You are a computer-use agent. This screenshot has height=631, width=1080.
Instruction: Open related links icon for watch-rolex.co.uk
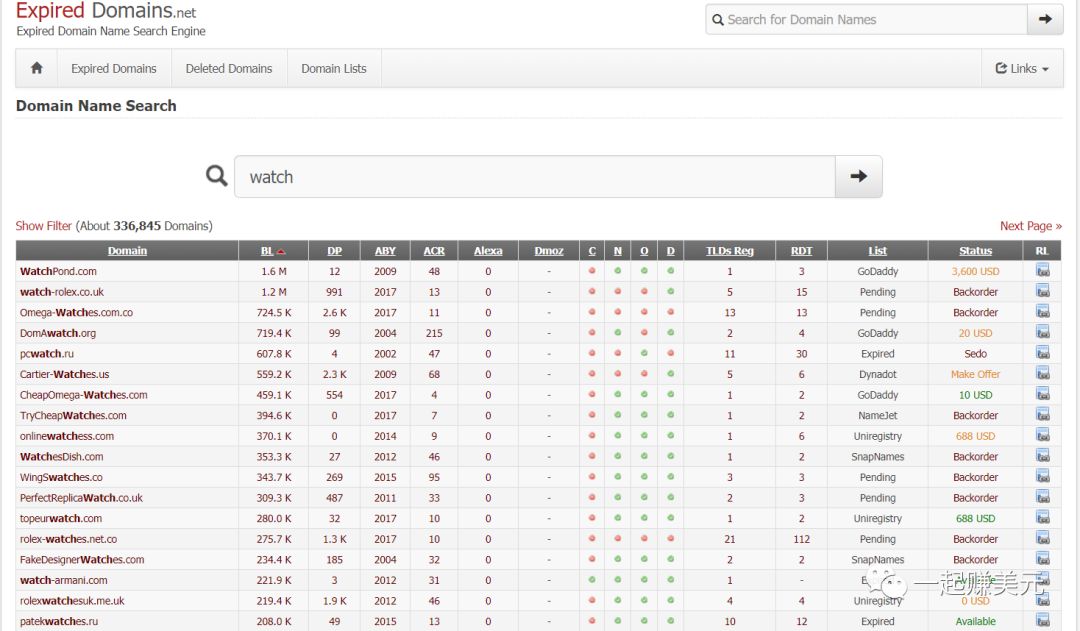click(1043, 291)
